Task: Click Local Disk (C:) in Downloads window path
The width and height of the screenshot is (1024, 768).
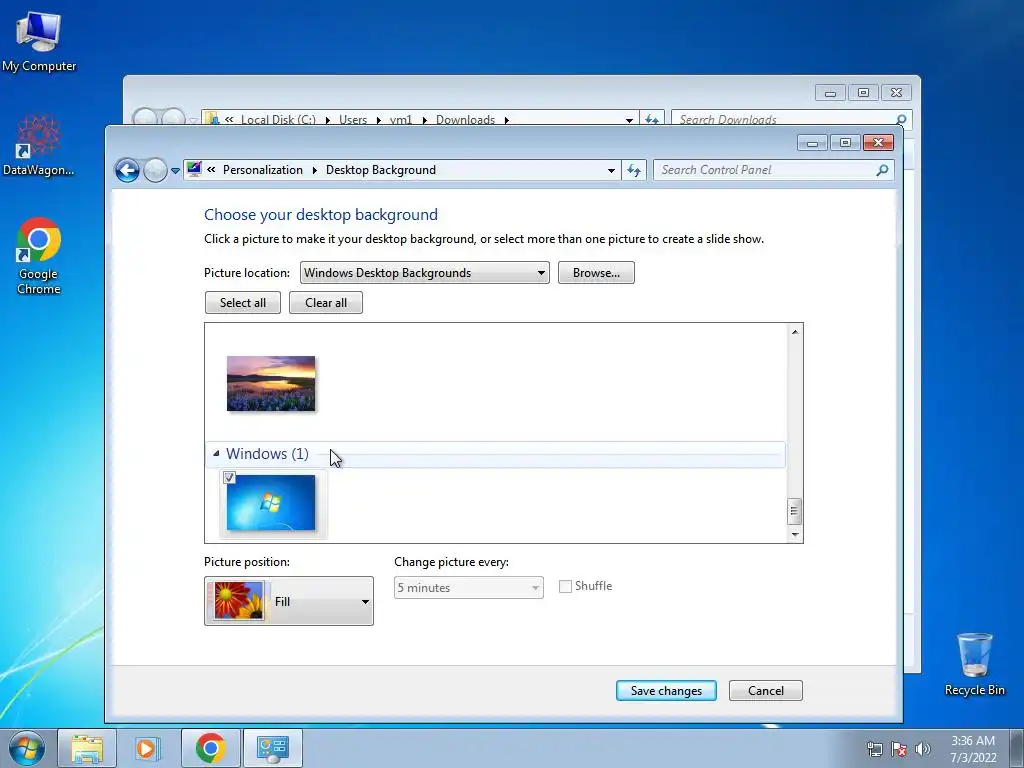Action: (x=278, y=120)
